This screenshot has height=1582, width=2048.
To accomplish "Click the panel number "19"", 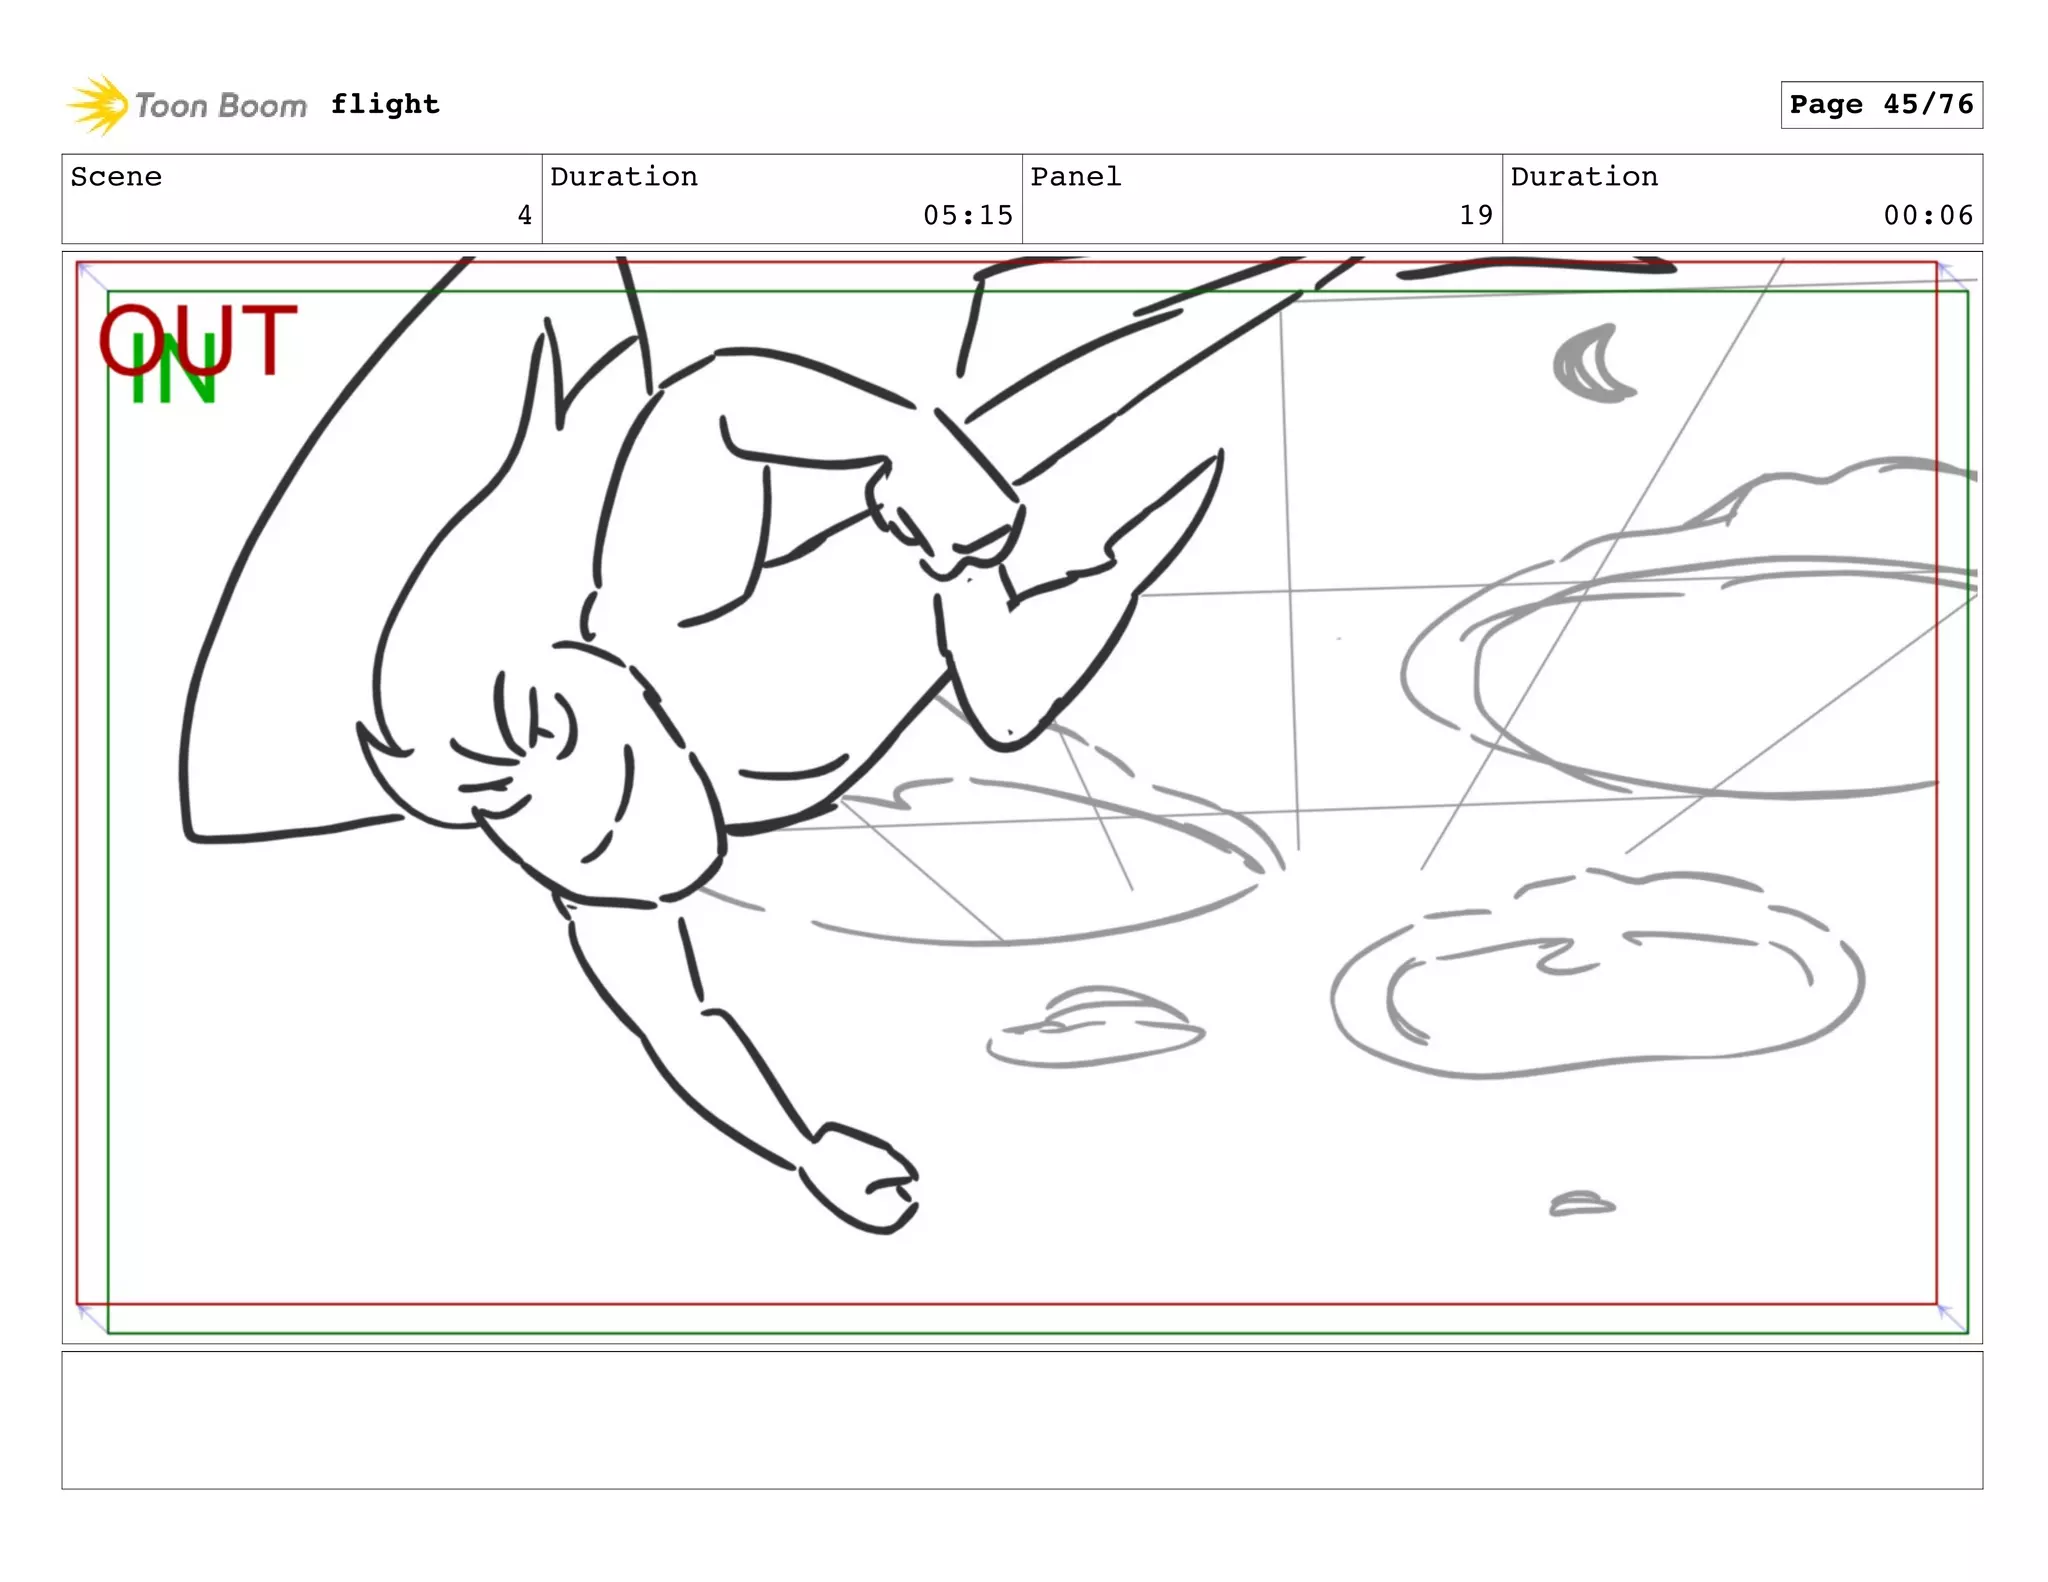I will tap(1476, 215).
